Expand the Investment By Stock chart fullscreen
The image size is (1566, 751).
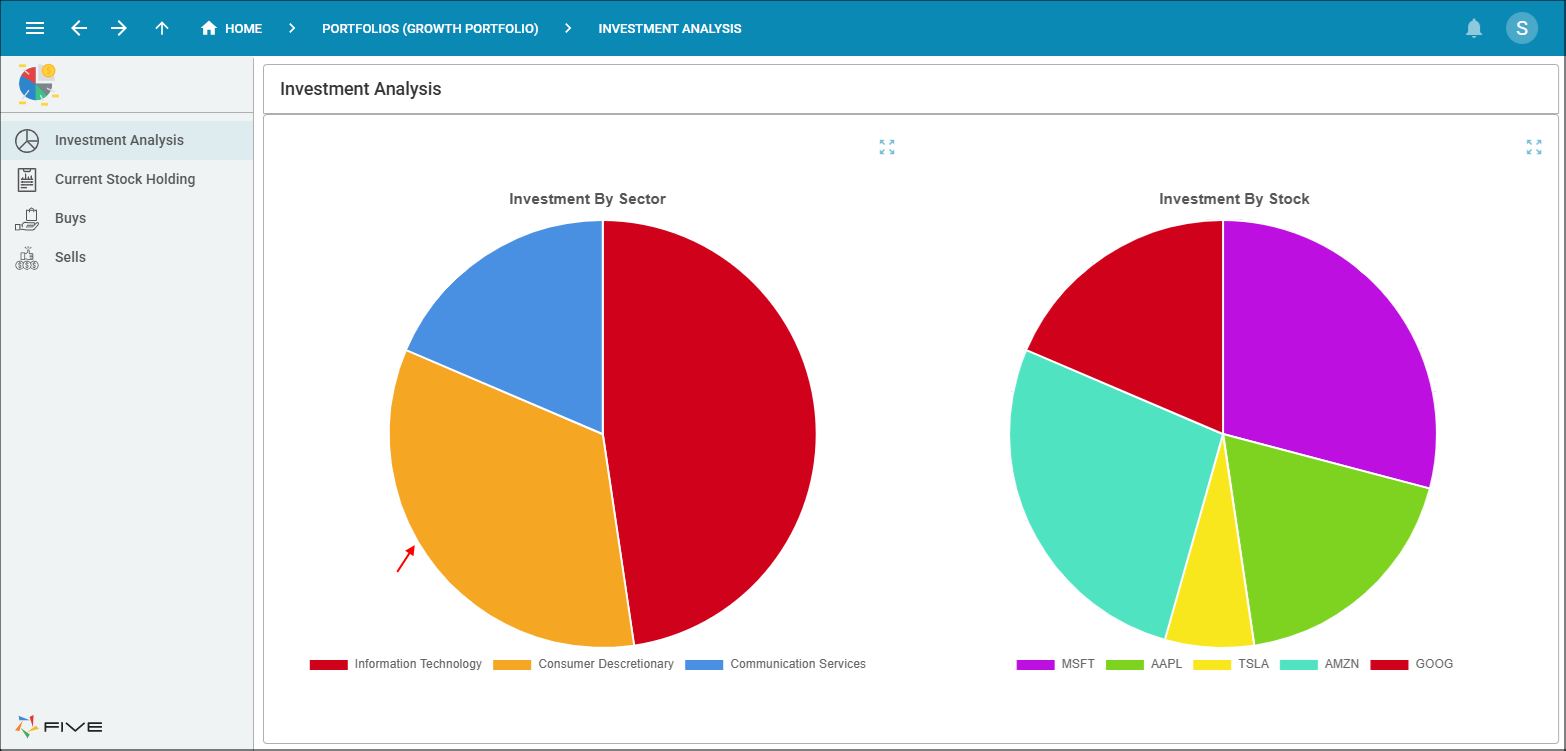(1533, 147)
